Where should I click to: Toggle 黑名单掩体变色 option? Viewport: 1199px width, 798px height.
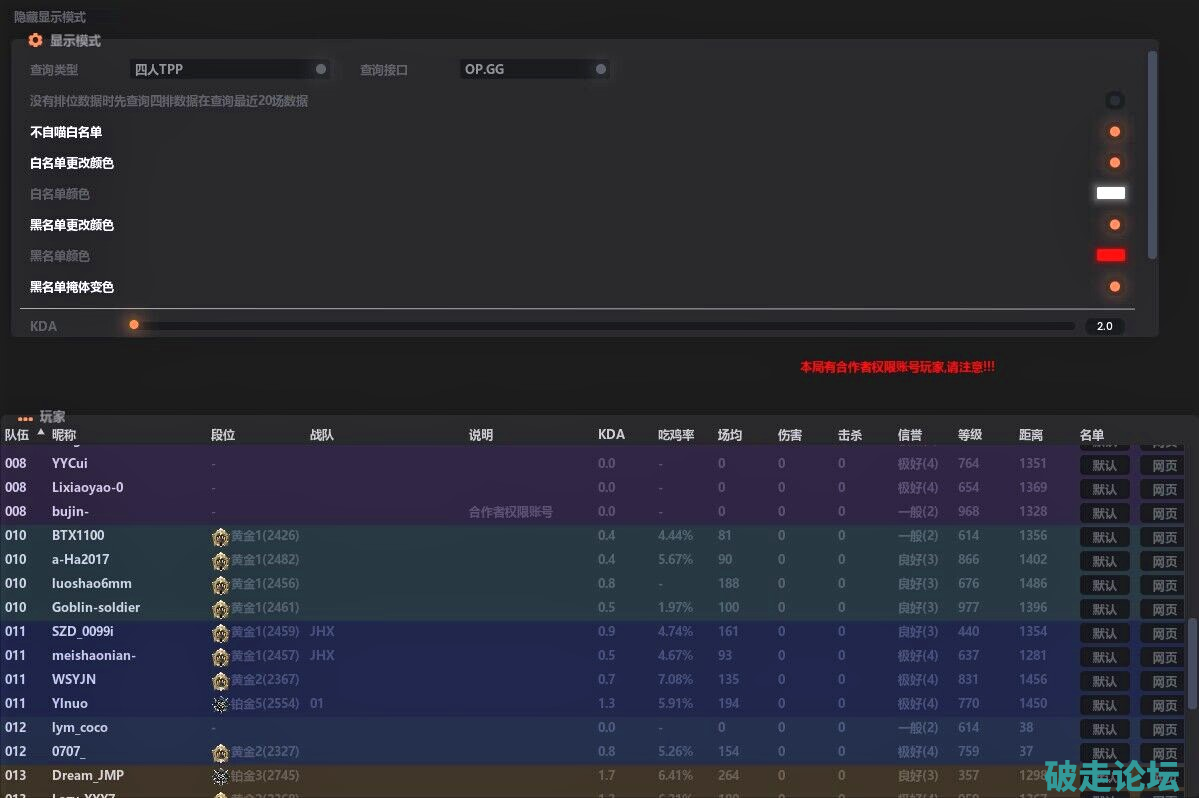click(1114, 287)
